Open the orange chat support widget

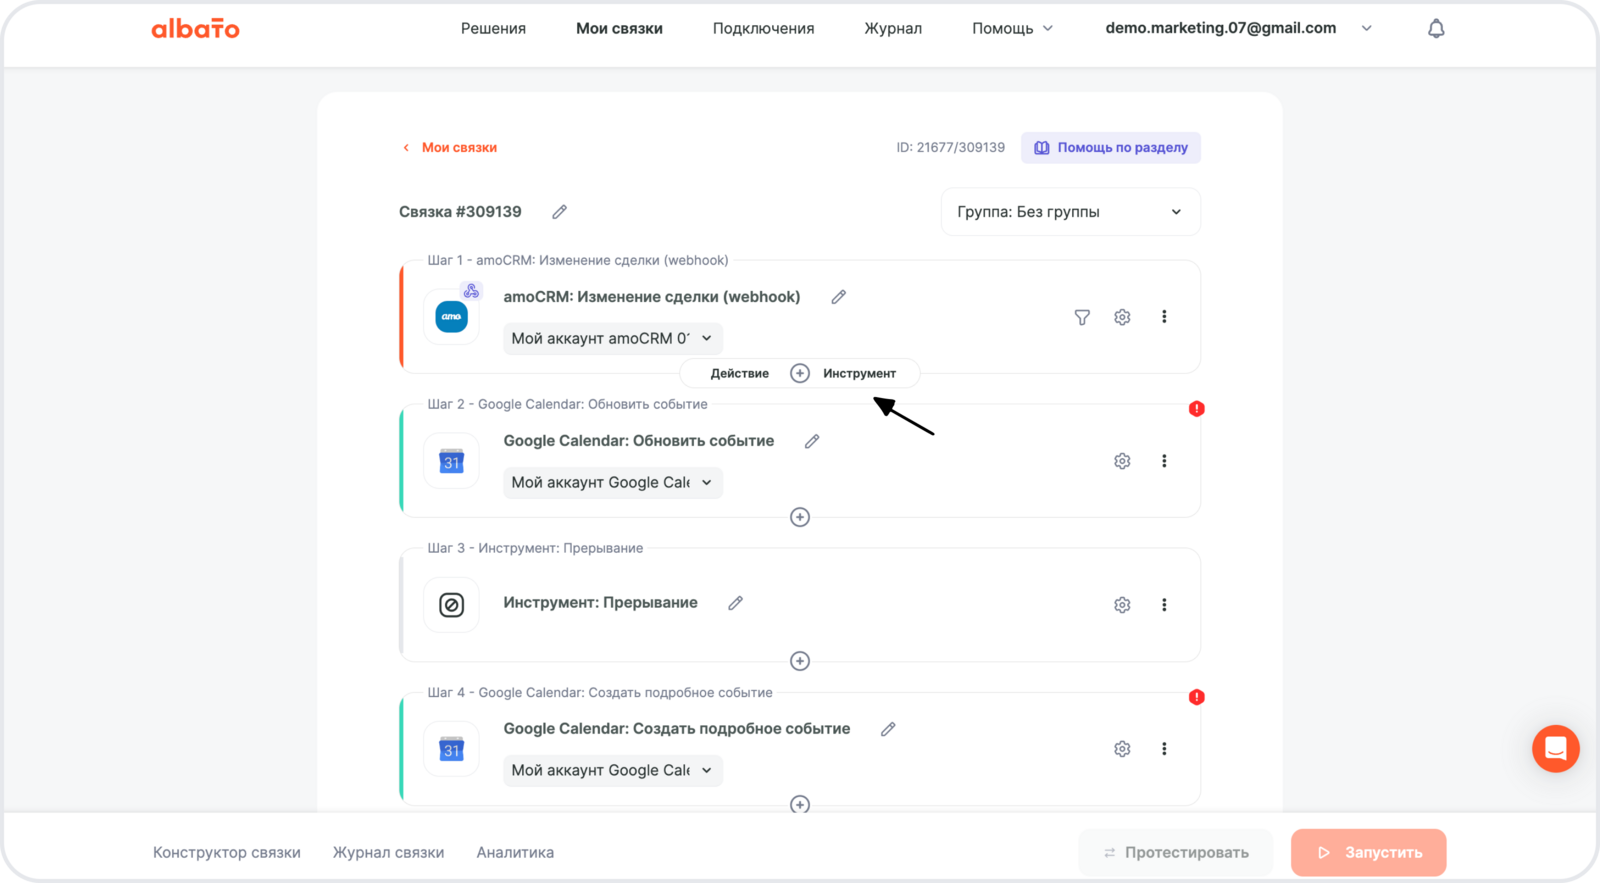[1555, 748]
